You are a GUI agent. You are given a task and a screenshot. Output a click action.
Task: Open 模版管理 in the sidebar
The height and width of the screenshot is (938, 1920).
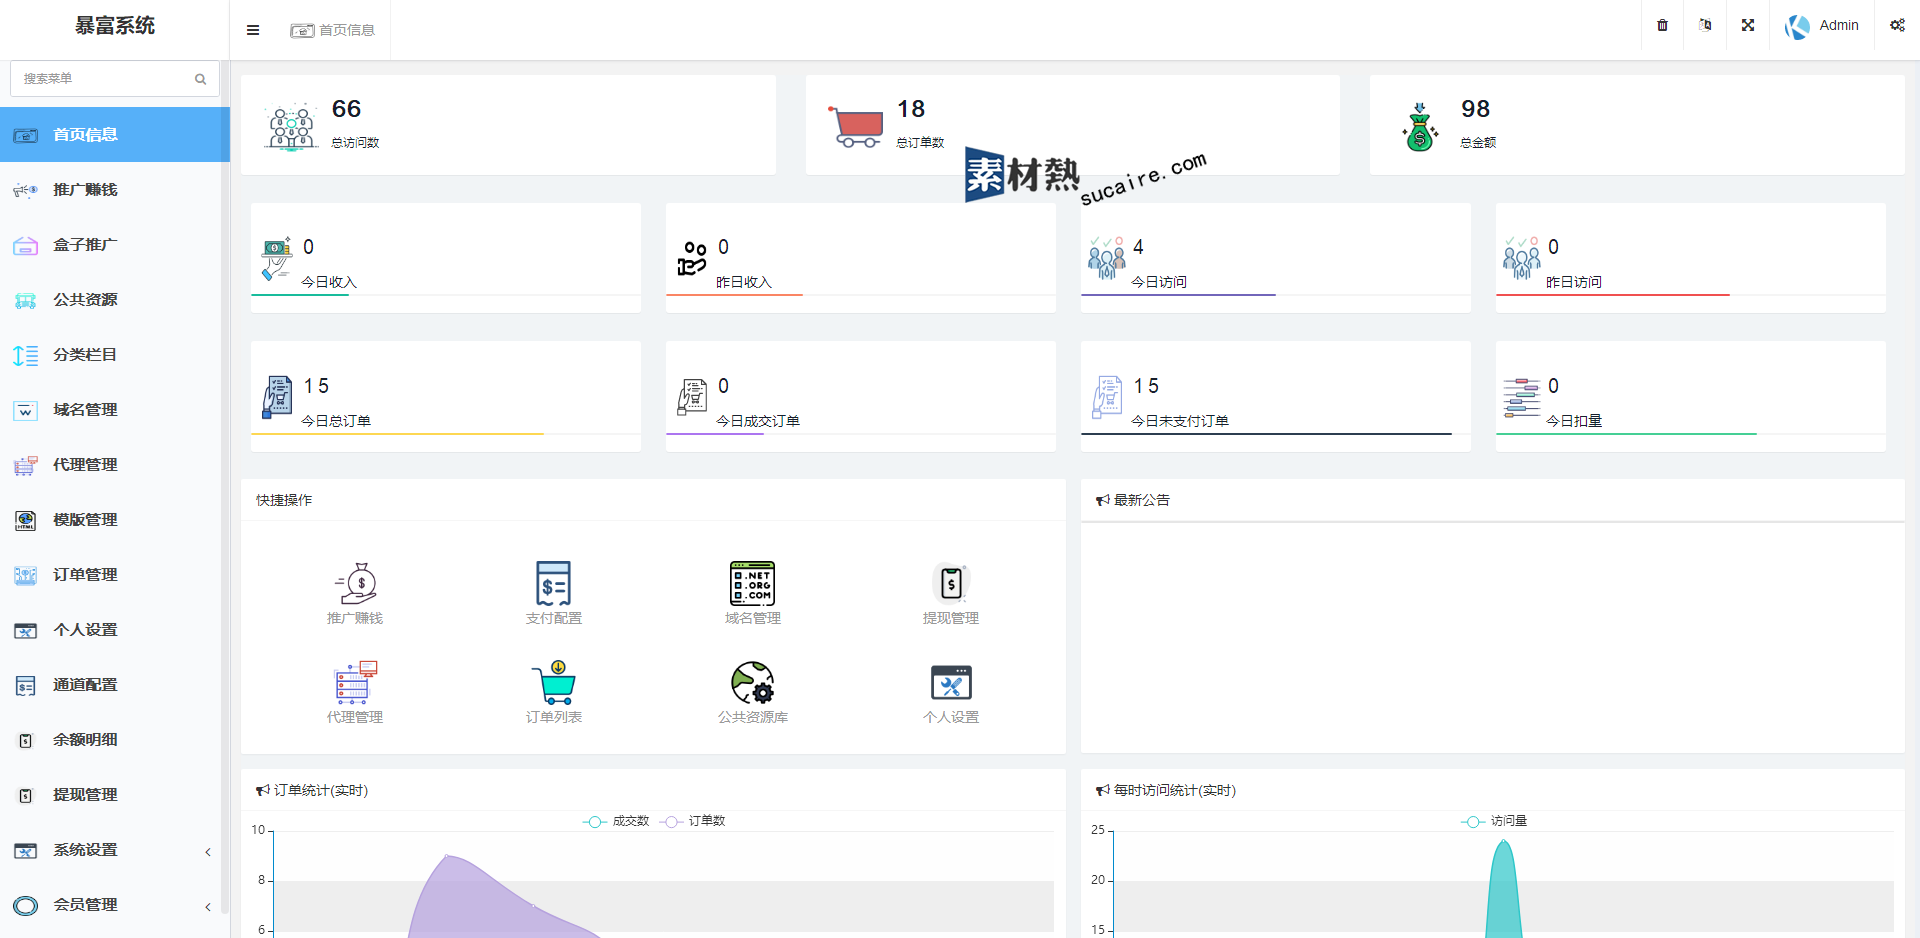(x=115, y=519)
